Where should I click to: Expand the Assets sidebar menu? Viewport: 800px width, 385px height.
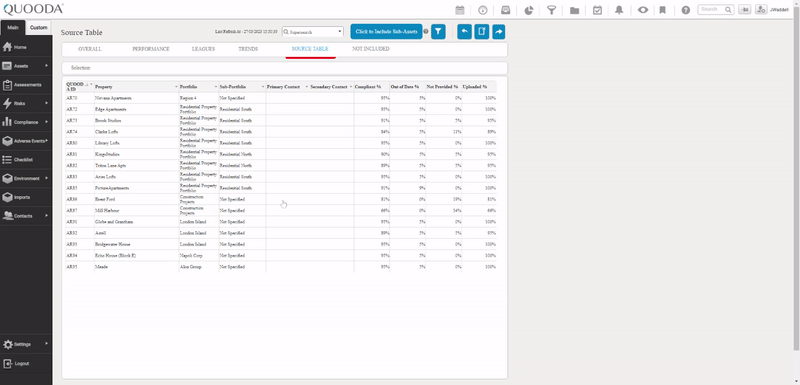coord(26,66)
